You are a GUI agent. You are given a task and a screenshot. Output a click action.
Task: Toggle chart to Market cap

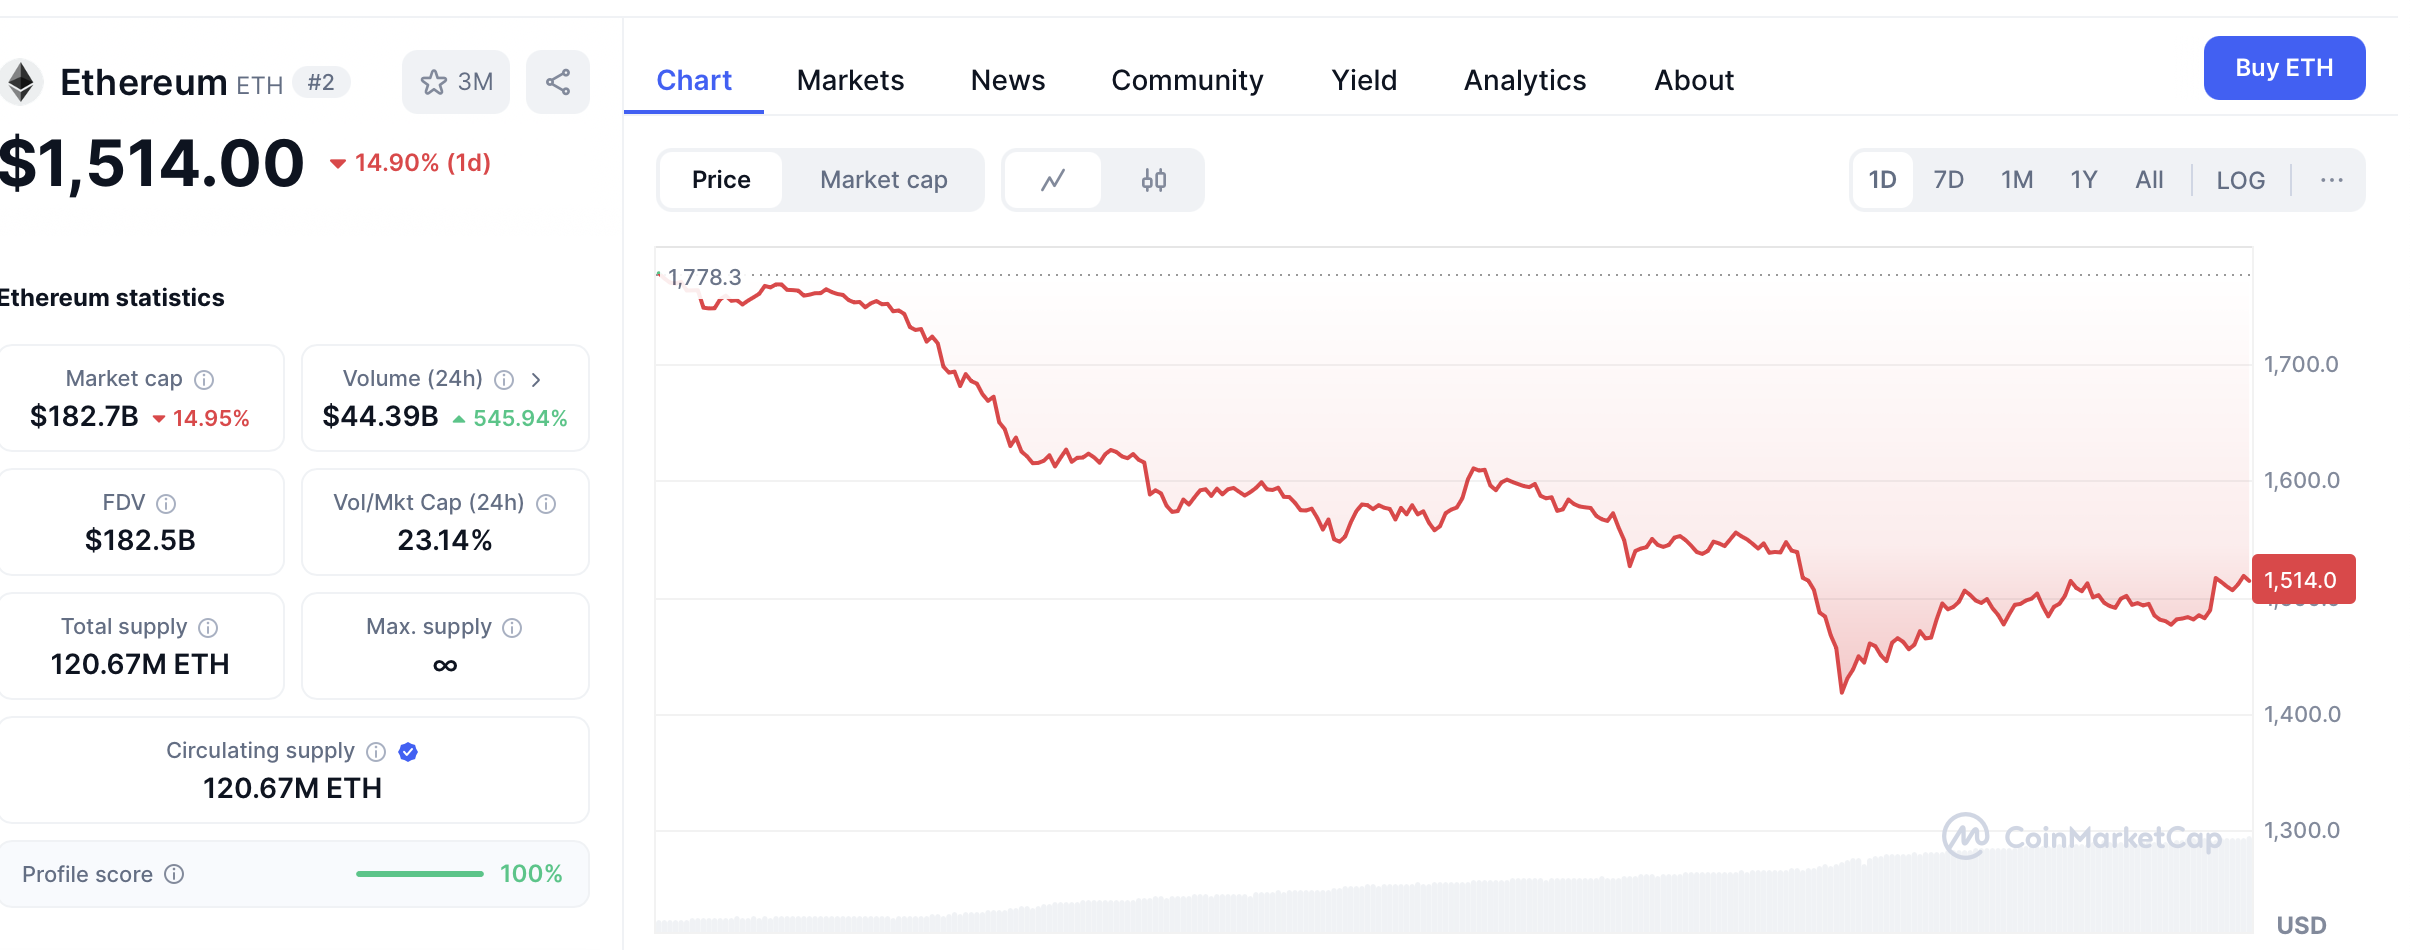point(883,180)
